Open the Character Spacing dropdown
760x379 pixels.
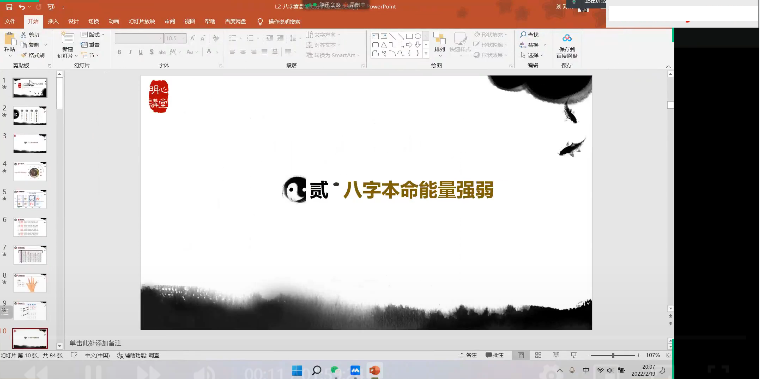coord(176,52)
